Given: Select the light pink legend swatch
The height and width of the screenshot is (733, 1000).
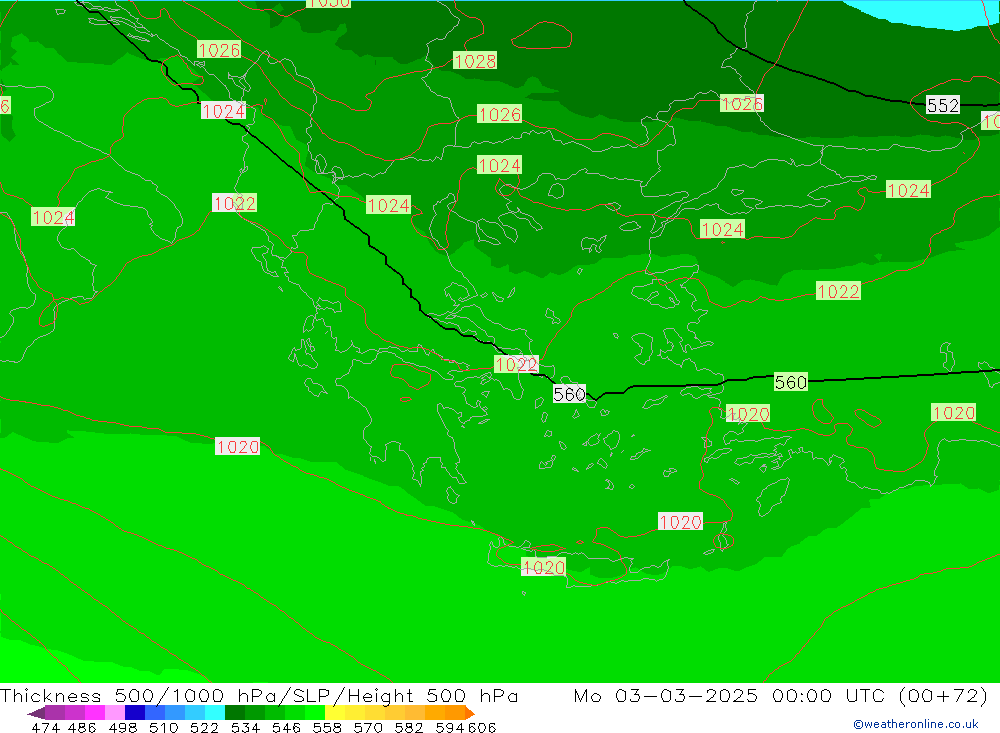Looking at the screenshot, I should tap(115, 713).
